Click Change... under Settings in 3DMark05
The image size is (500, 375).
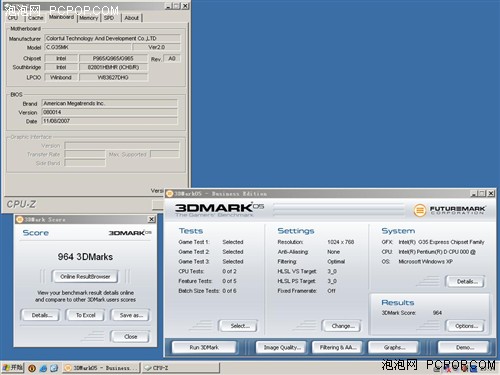(341, 326)
